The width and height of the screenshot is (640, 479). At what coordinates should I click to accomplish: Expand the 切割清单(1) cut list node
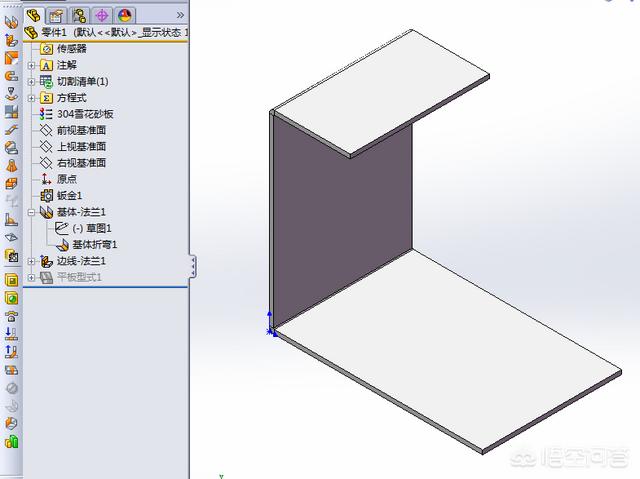31,81
